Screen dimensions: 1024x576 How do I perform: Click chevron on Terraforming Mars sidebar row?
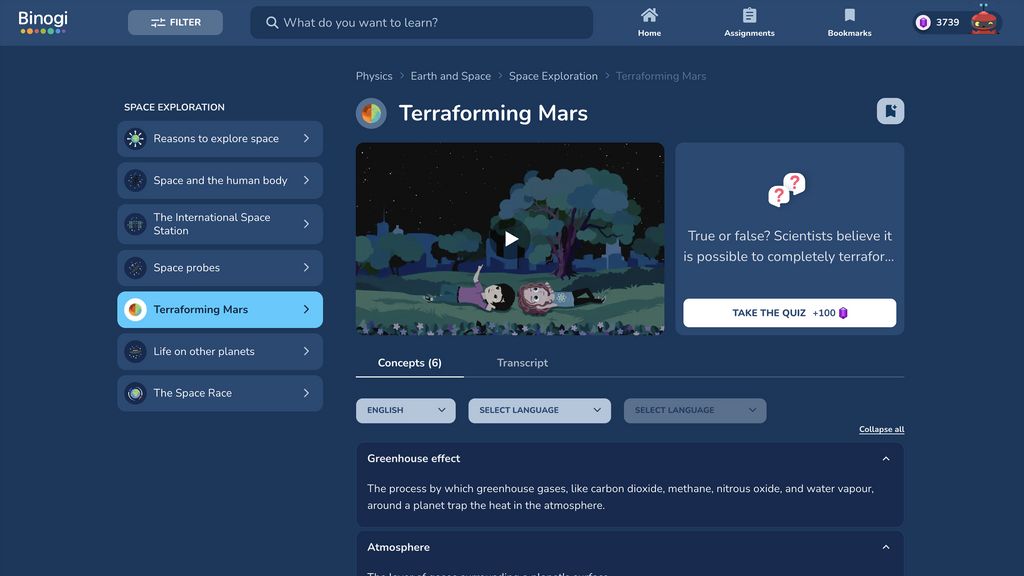pyautogui.click(x=306, y=310)
